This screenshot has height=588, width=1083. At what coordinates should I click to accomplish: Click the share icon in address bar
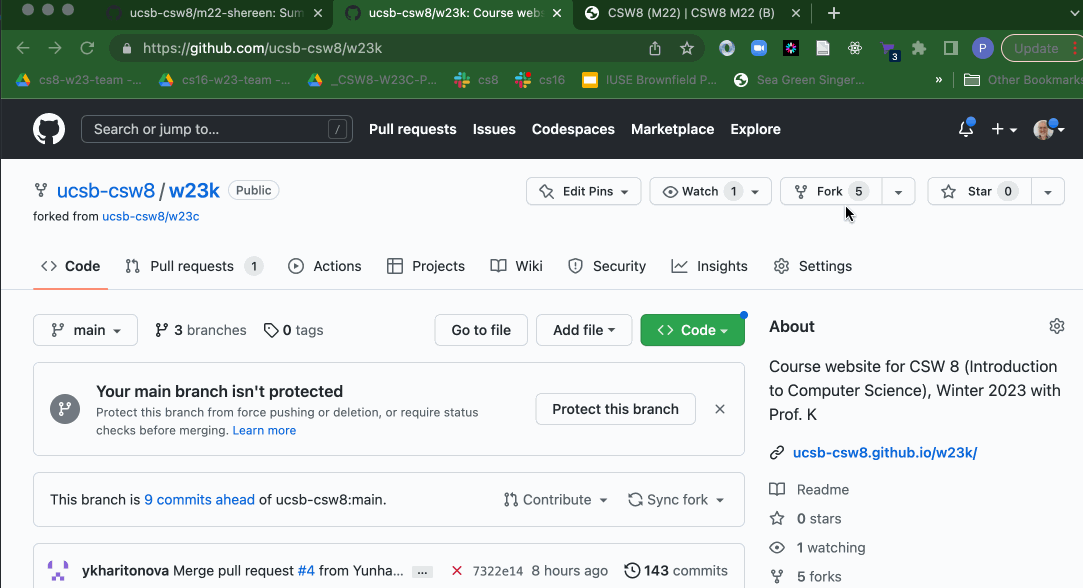click(655, 48)
